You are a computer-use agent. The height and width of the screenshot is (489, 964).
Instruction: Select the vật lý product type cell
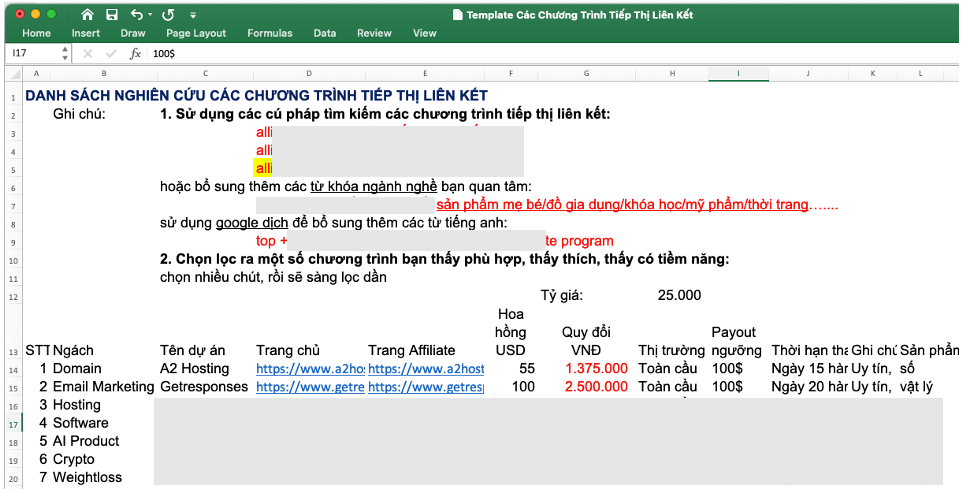click(916, 388)
